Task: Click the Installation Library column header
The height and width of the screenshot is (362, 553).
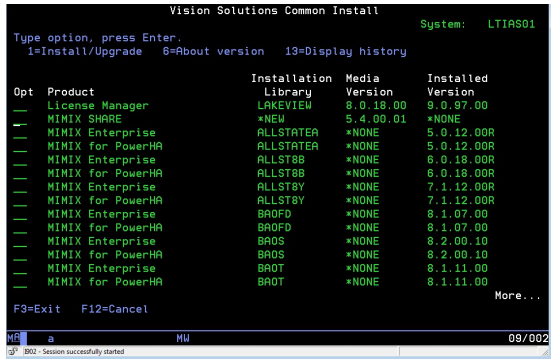Action: coord(291,85)
